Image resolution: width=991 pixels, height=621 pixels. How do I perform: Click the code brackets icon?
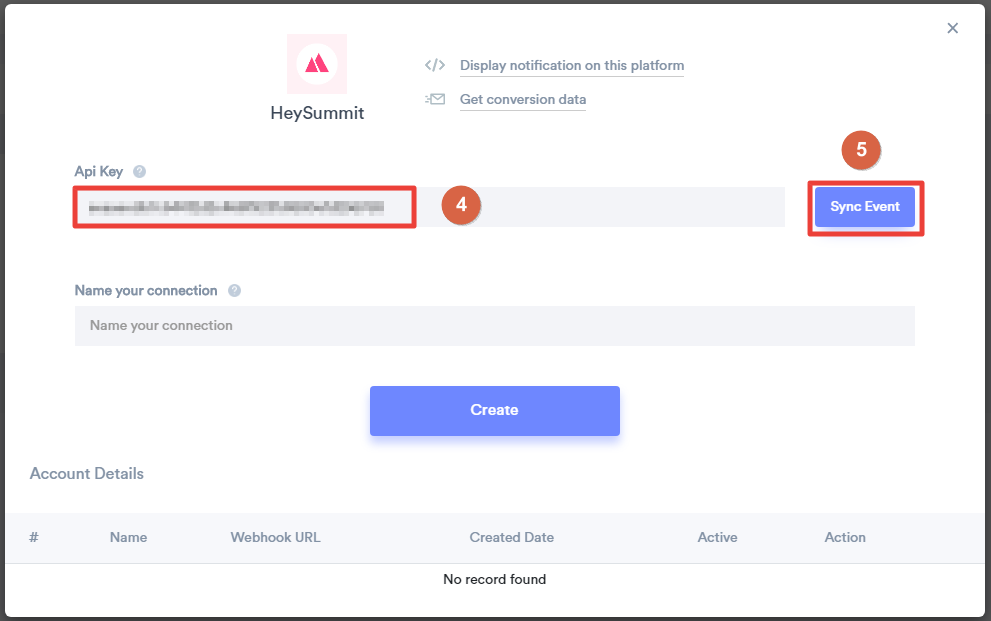(x=435, y=65)
